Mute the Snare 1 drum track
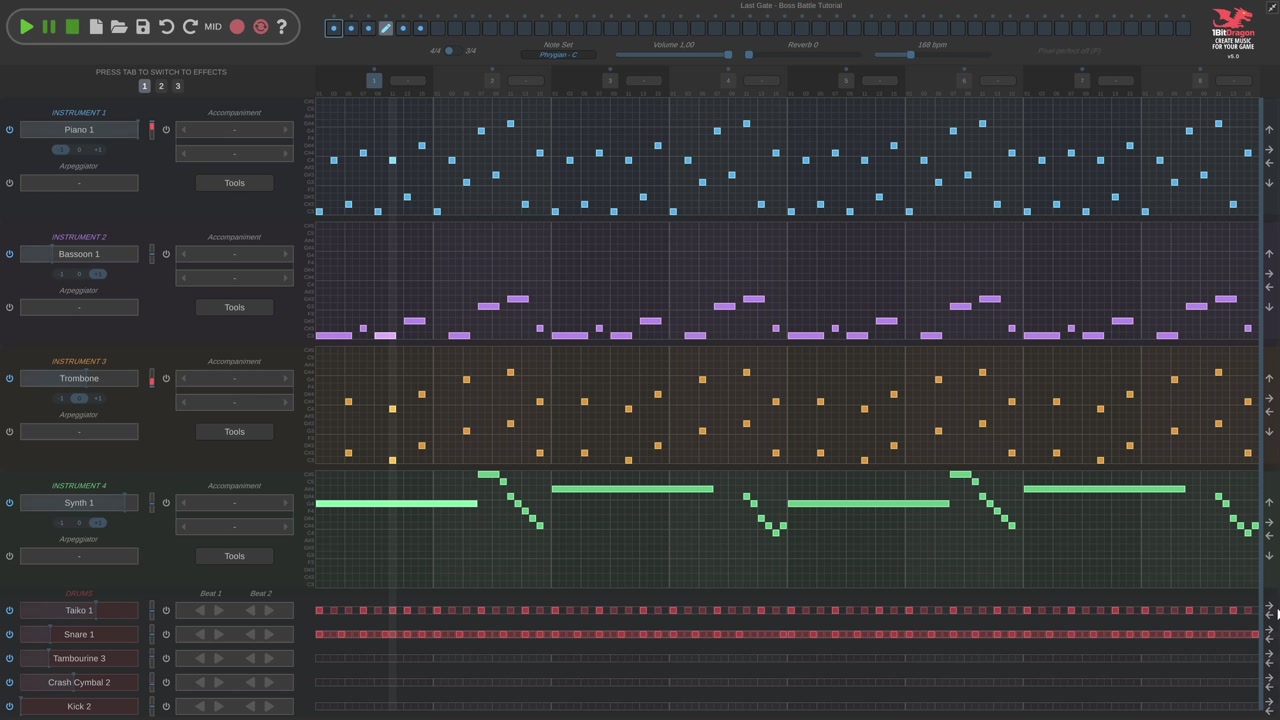The image size is (1280, 720). [10, 634]
